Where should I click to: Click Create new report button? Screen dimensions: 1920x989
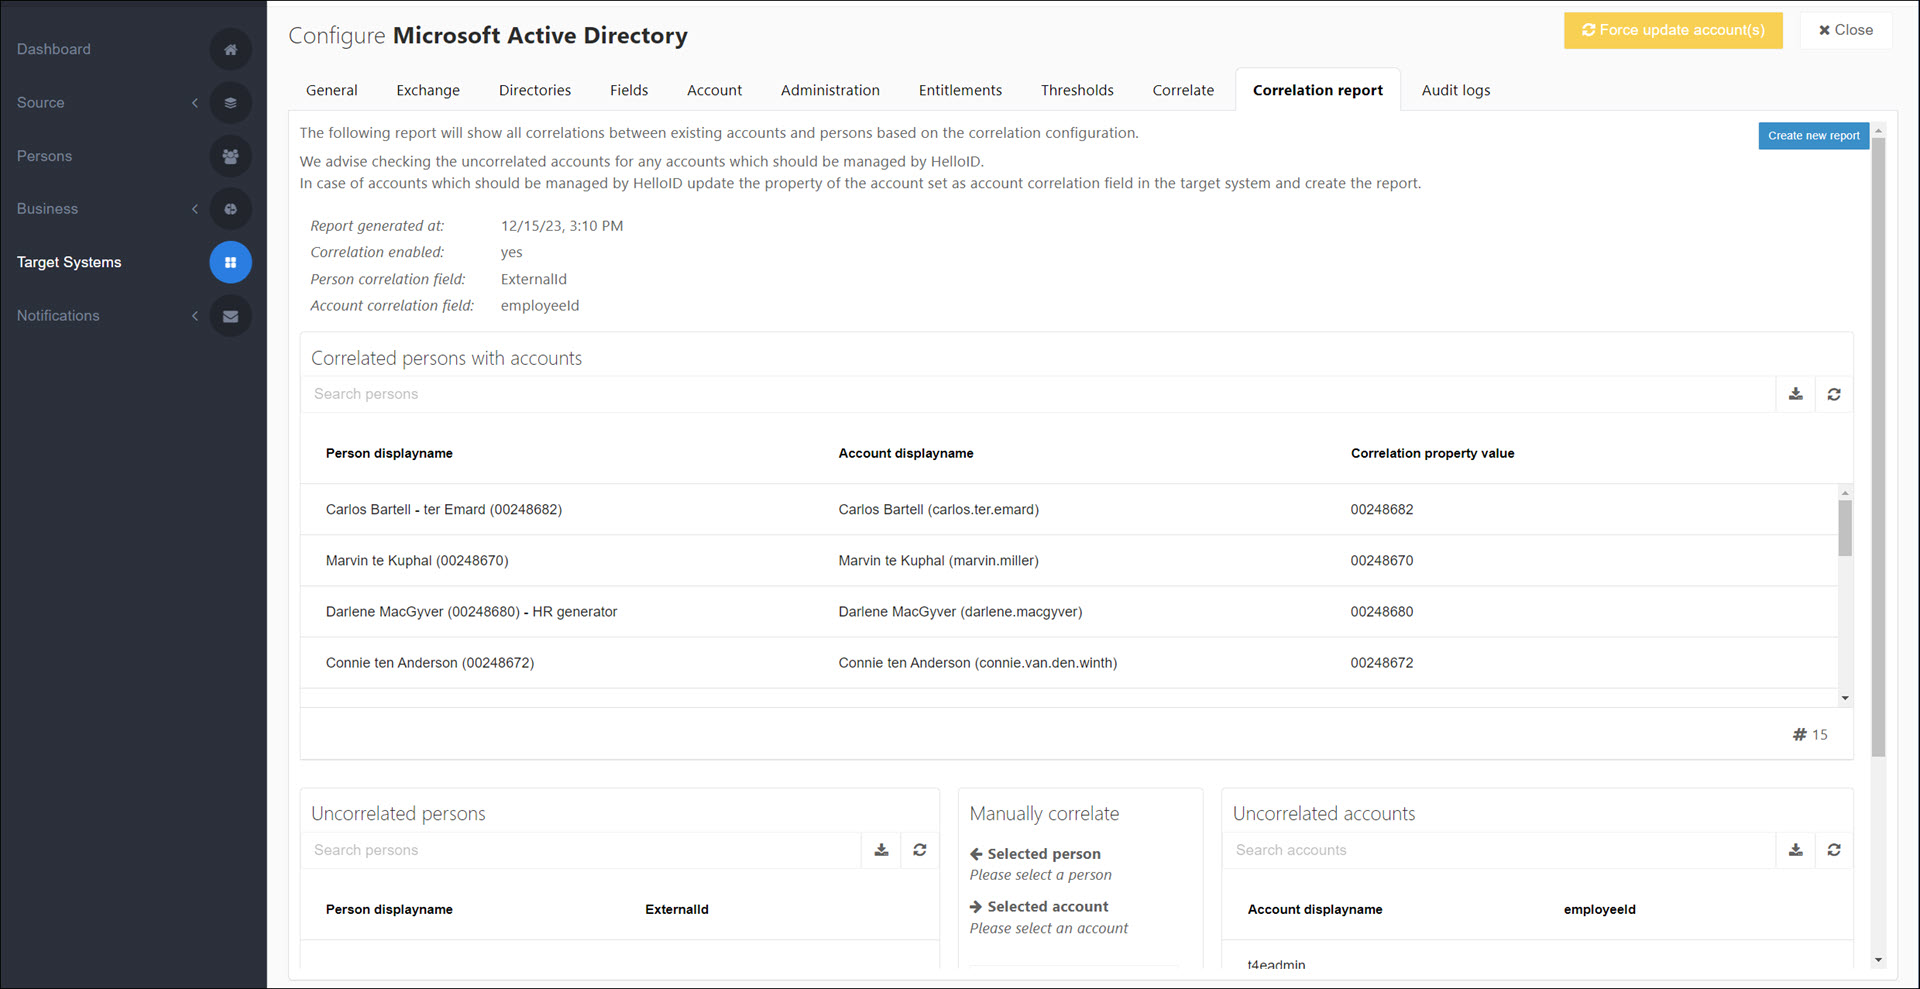pyautogui.click(x=1813, y=136)
